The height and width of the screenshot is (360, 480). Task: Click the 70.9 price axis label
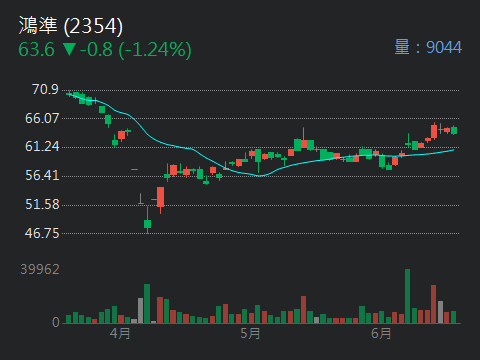pyautogui.click(x=45, y=89)
